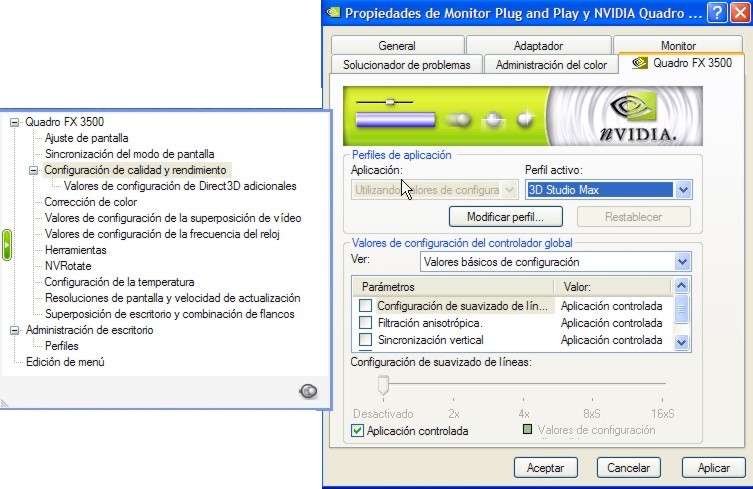Click the Aceptar button
Screen dimensions: 753x489
pos(546,467)
